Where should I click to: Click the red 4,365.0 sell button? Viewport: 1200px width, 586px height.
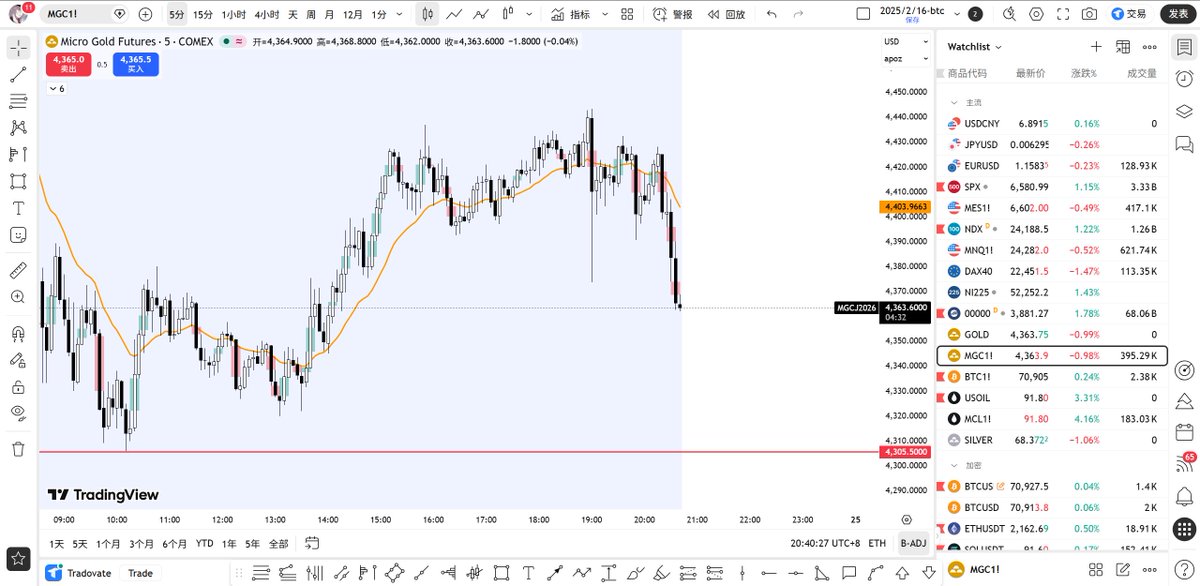[69, 64]
